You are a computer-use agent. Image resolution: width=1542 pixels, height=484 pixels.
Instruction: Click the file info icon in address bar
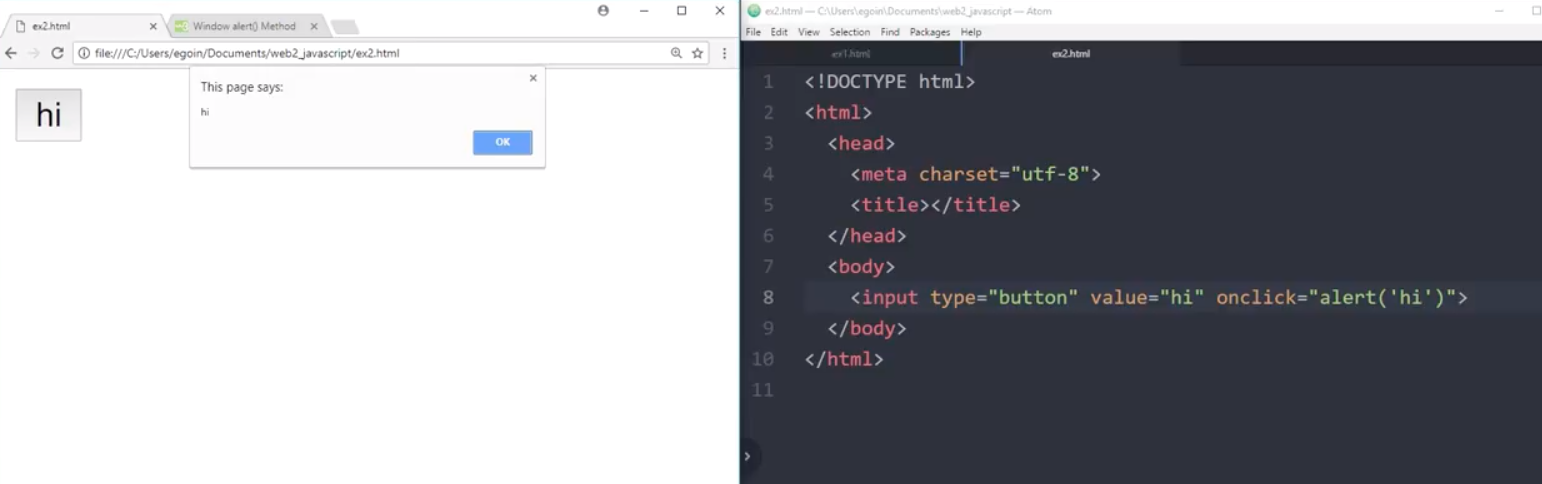pyautogui.click(x=85, y=53)
